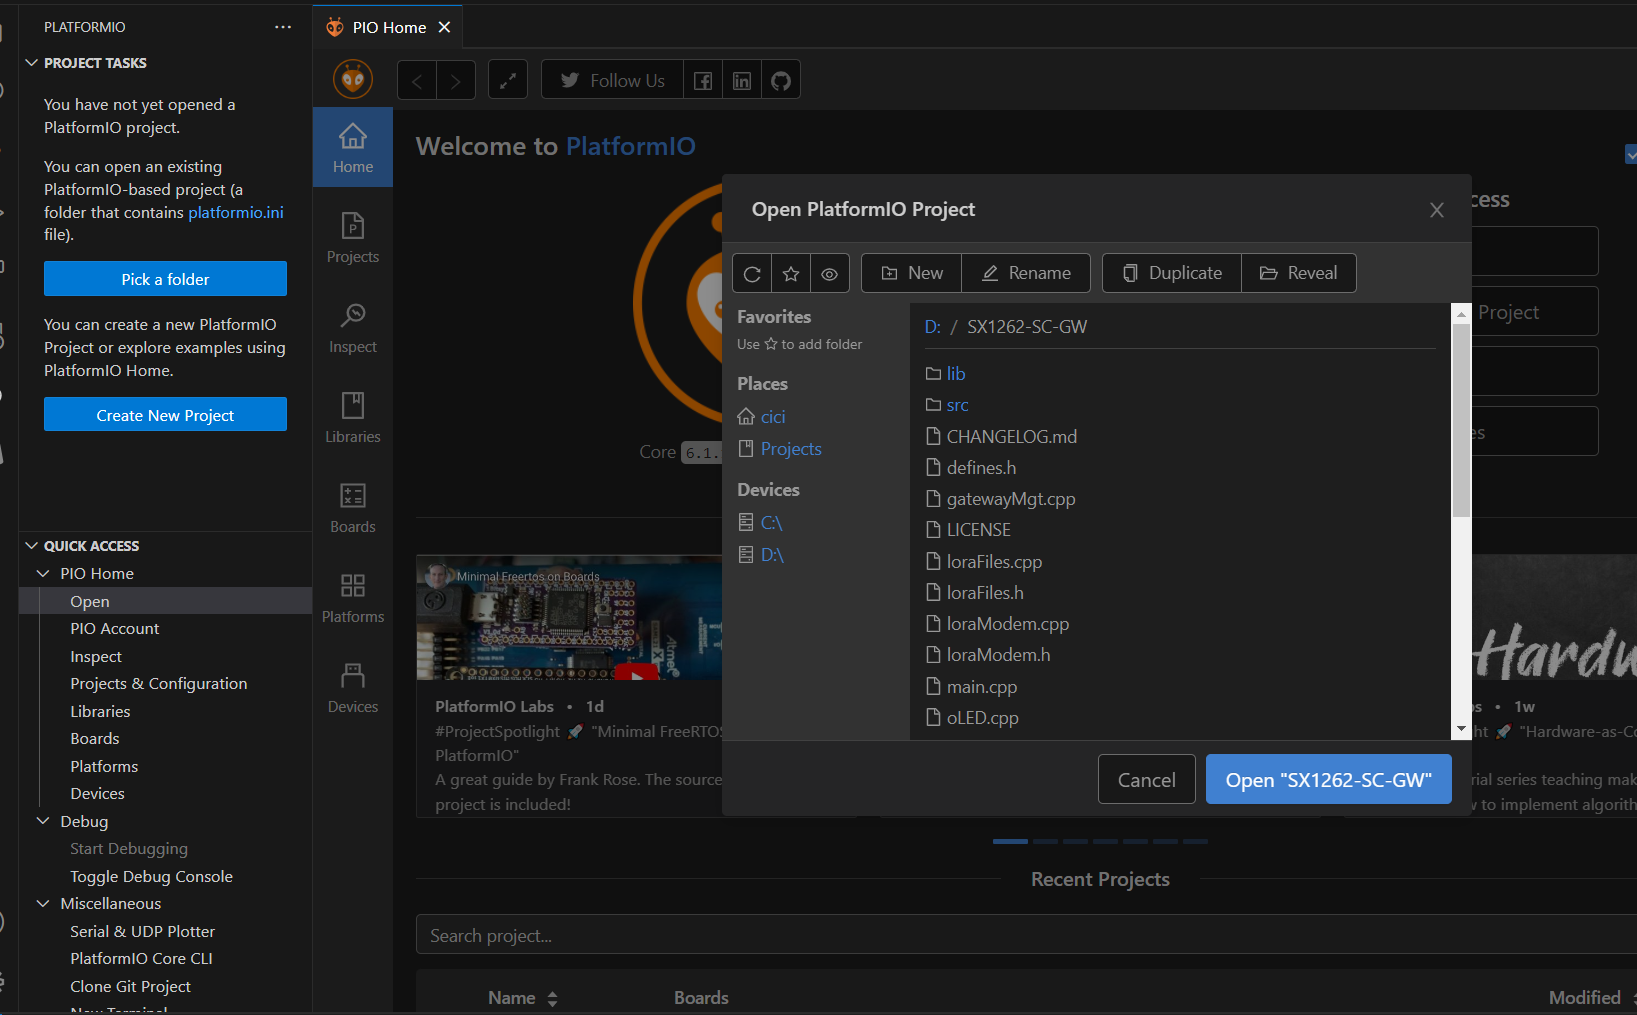
Task: Open Libraries in PIO Home sidebar
Action: (x=353, y=417)
